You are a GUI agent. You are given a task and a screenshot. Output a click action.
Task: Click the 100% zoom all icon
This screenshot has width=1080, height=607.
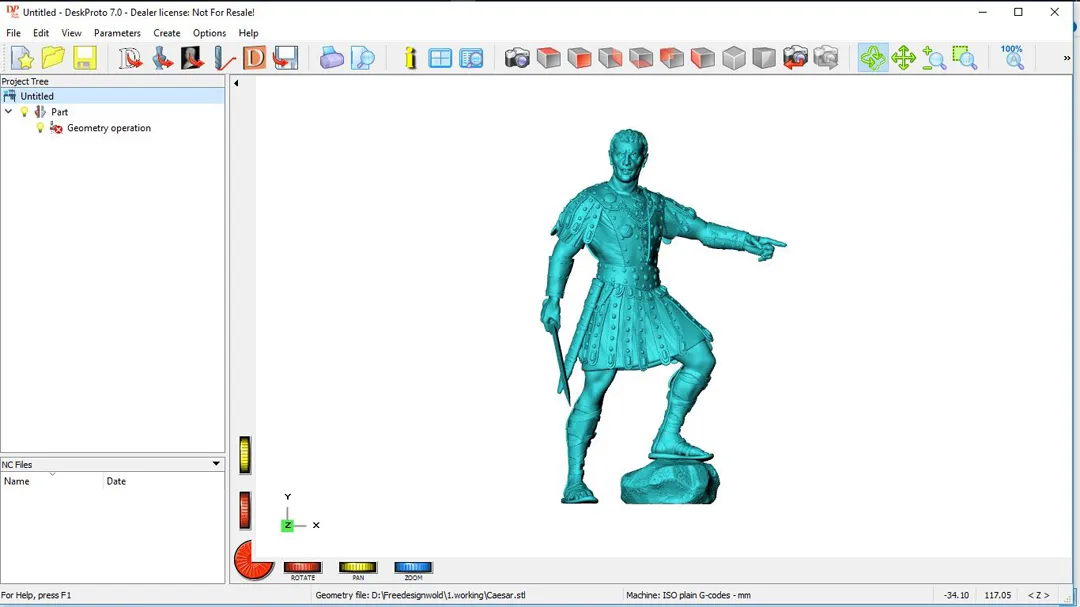point(1012,58)
